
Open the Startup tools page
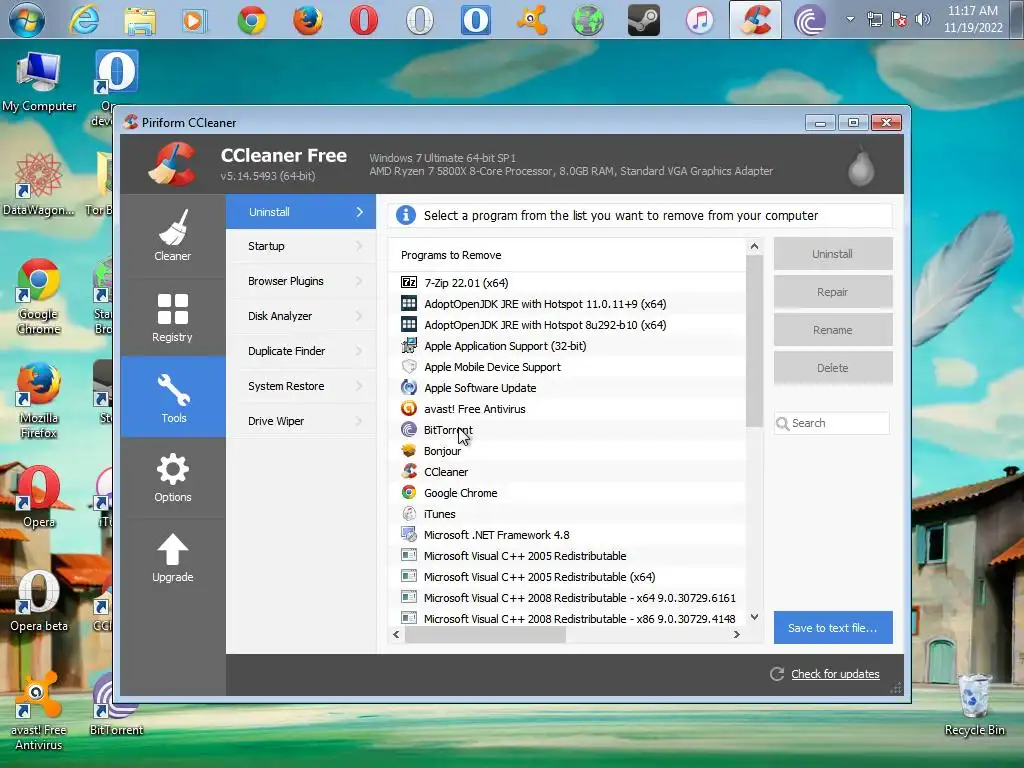pyautogui.click(x=301, y=246)
